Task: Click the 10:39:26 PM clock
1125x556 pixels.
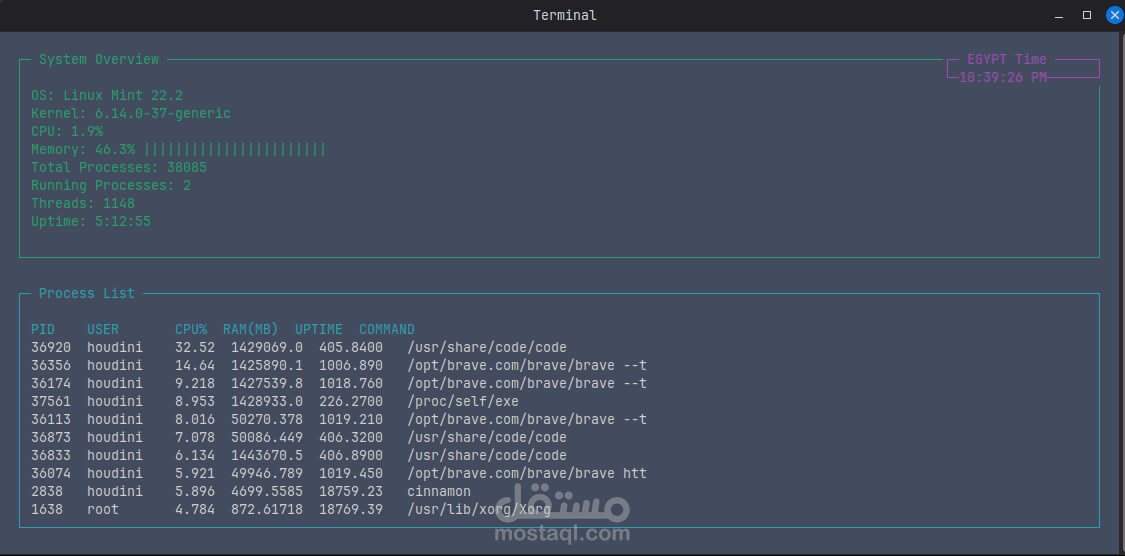Action: 1002,77
